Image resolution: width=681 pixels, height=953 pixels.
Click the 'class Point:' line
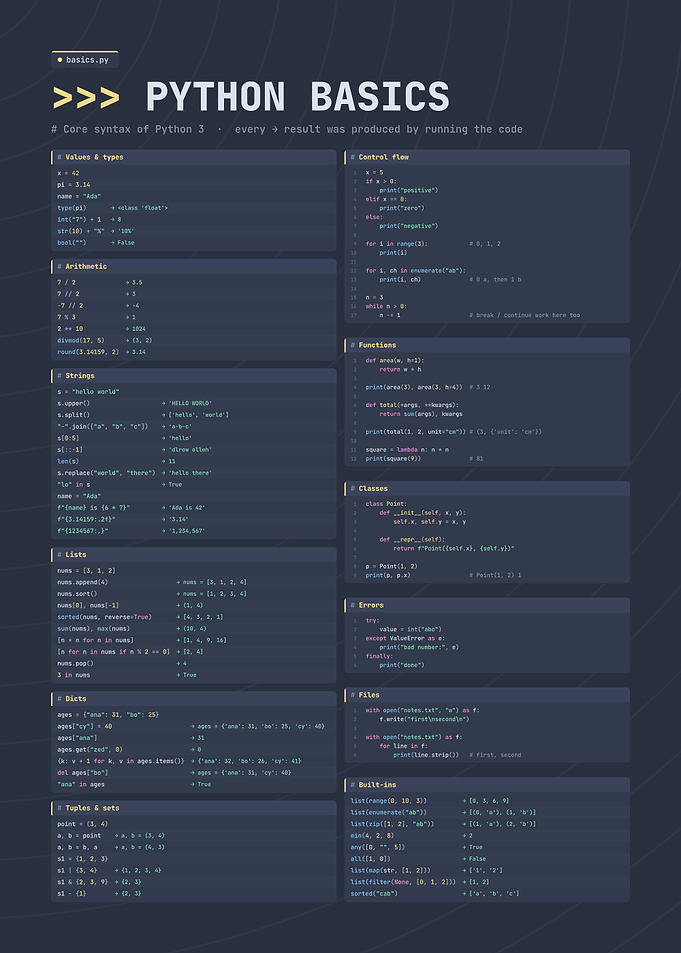(385, 504)
